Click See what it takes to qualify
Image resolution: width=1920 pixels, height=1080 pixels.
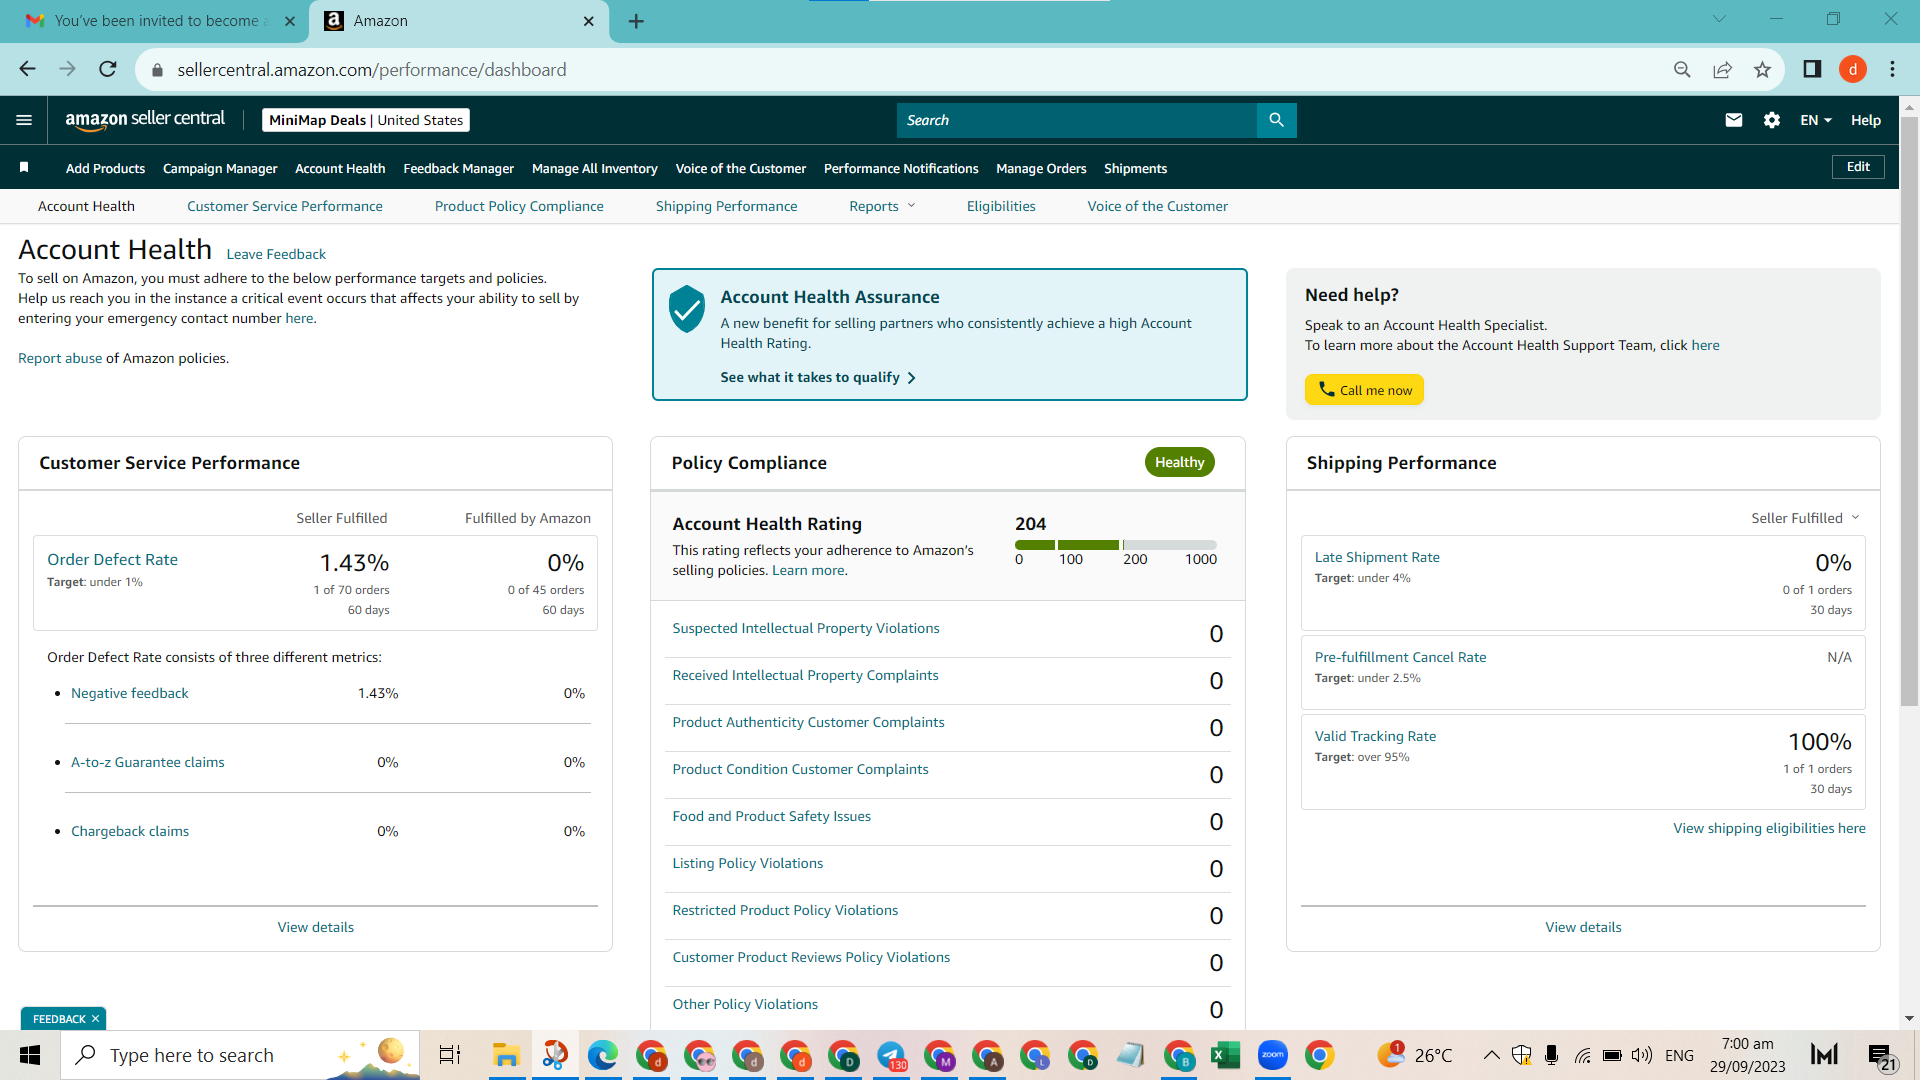coord(817,377)
